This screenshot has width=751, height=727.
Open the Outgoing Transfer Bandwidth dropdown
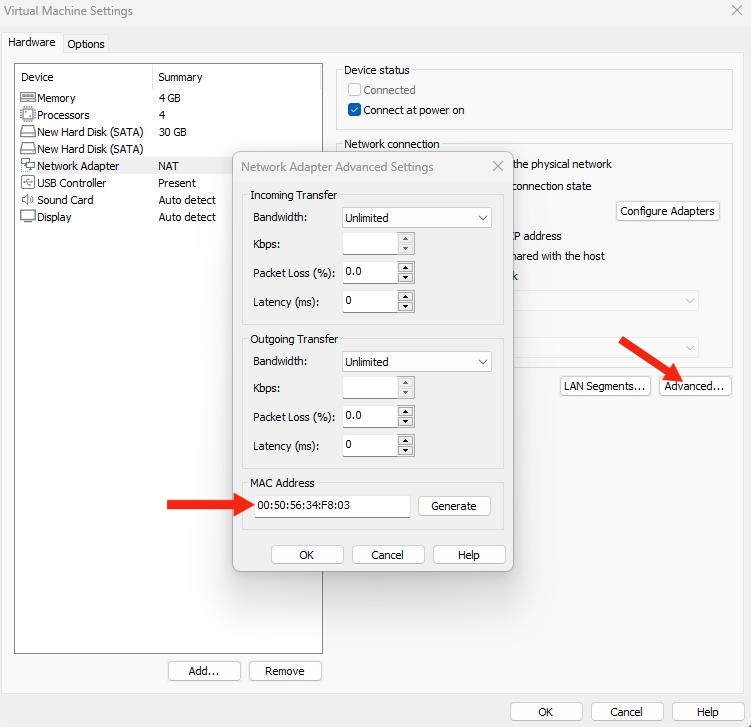(x=416, y=362)
